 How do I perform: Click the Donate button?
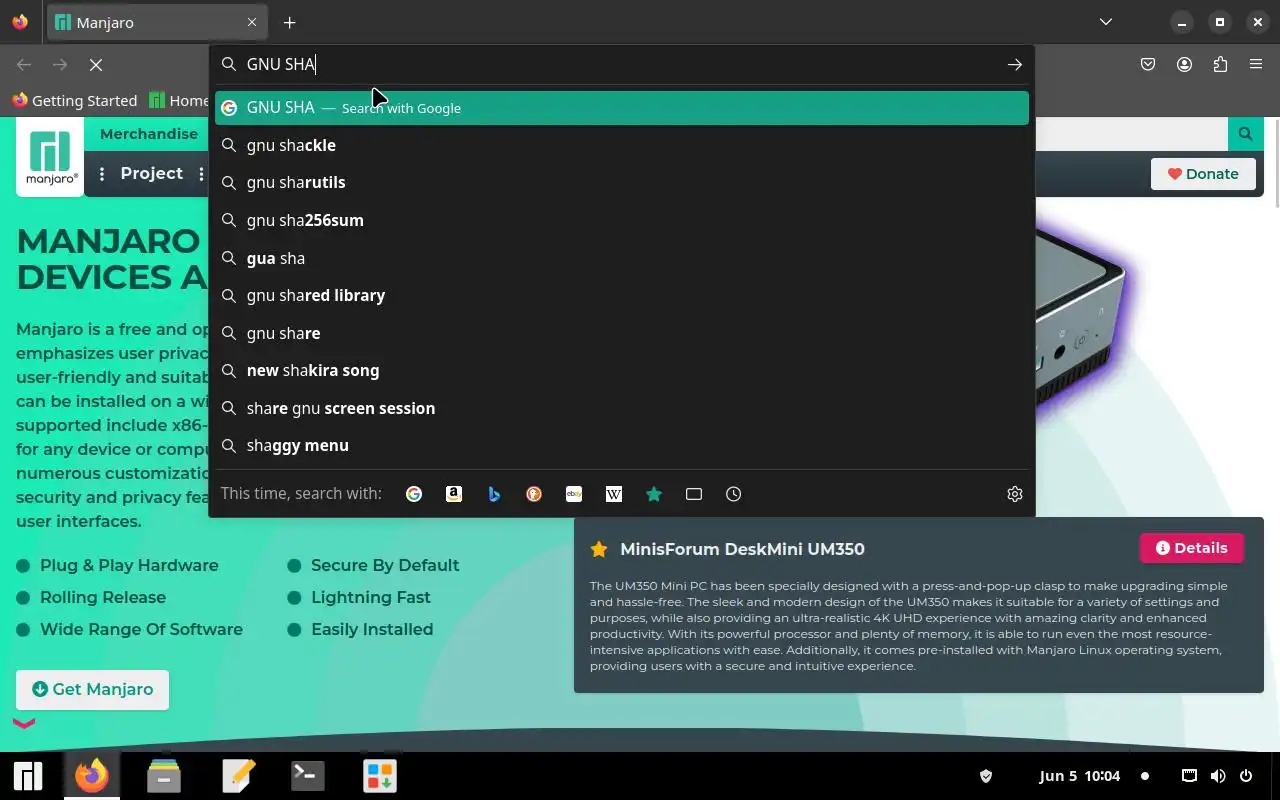1203,174
